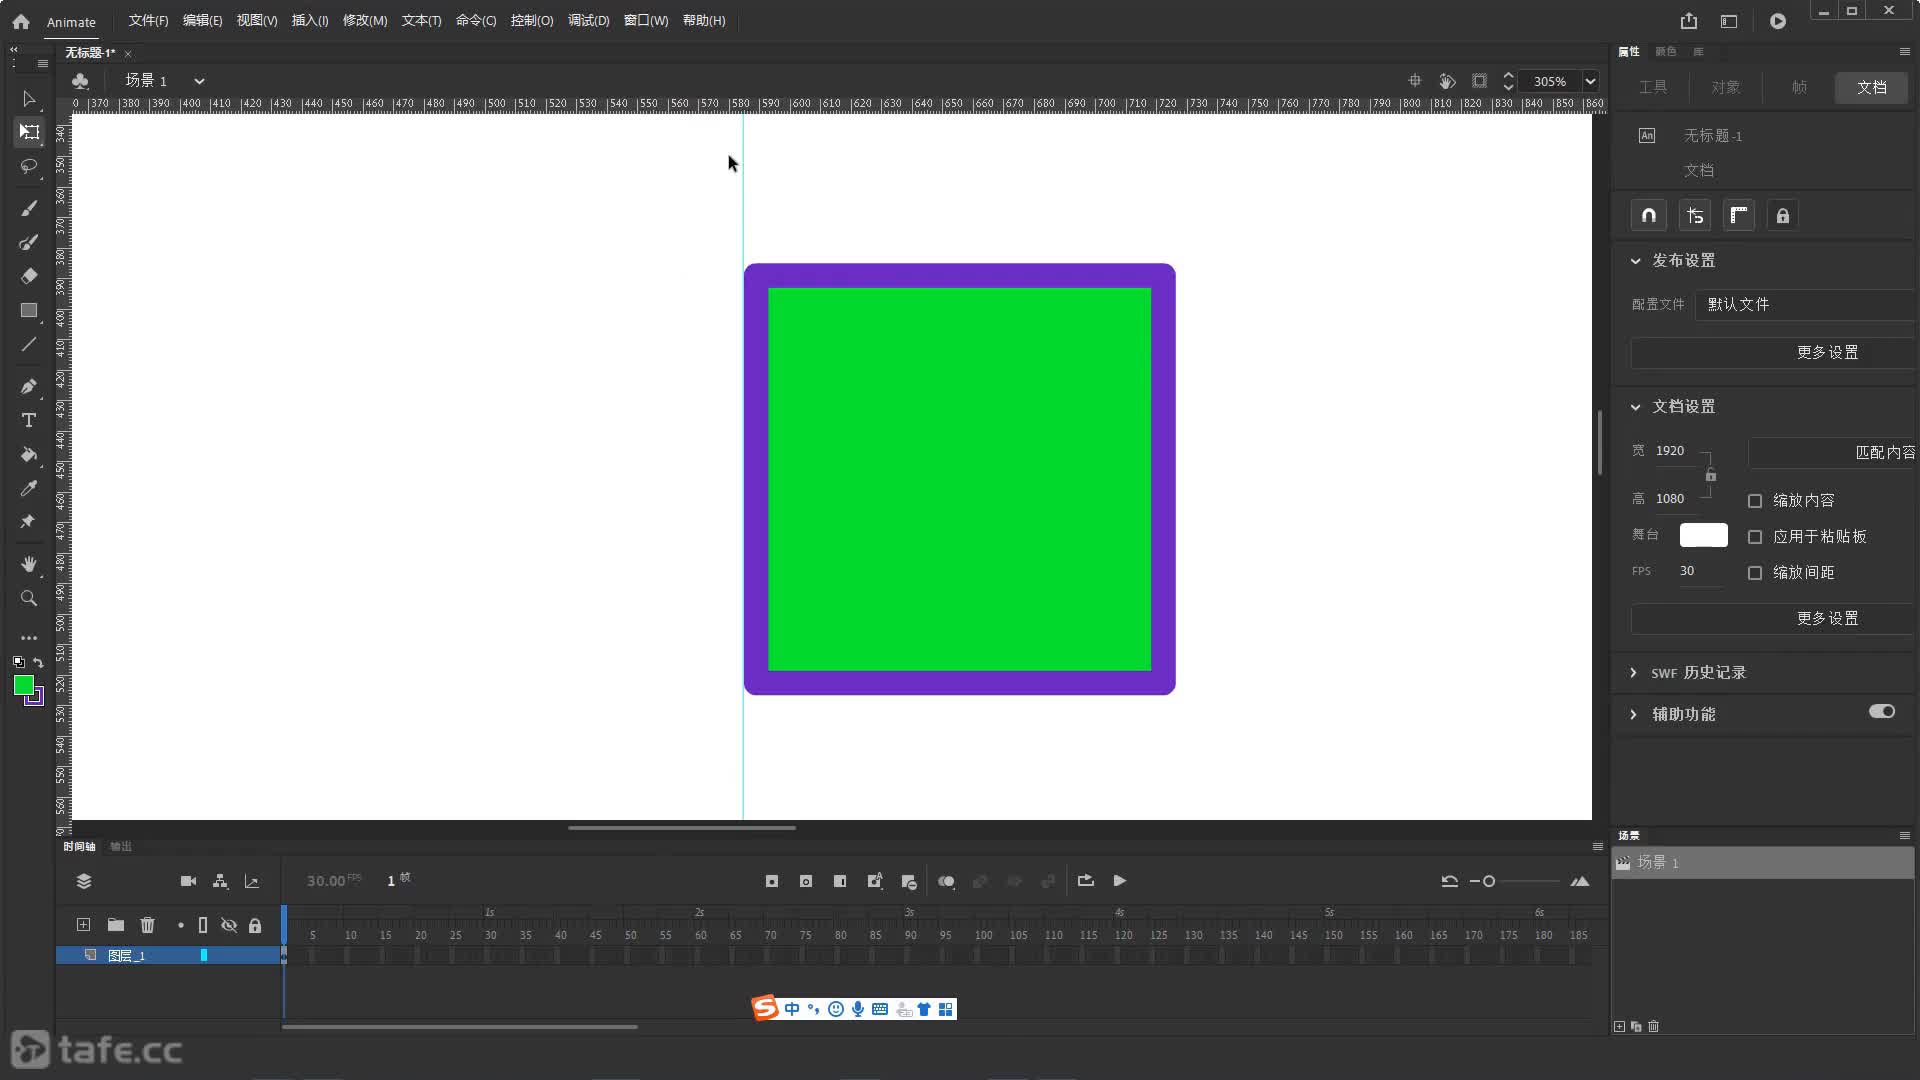Check the 缩放内容 checkbox
This screenshot has height=1080, width=1920.
(x=1754, y=501)
